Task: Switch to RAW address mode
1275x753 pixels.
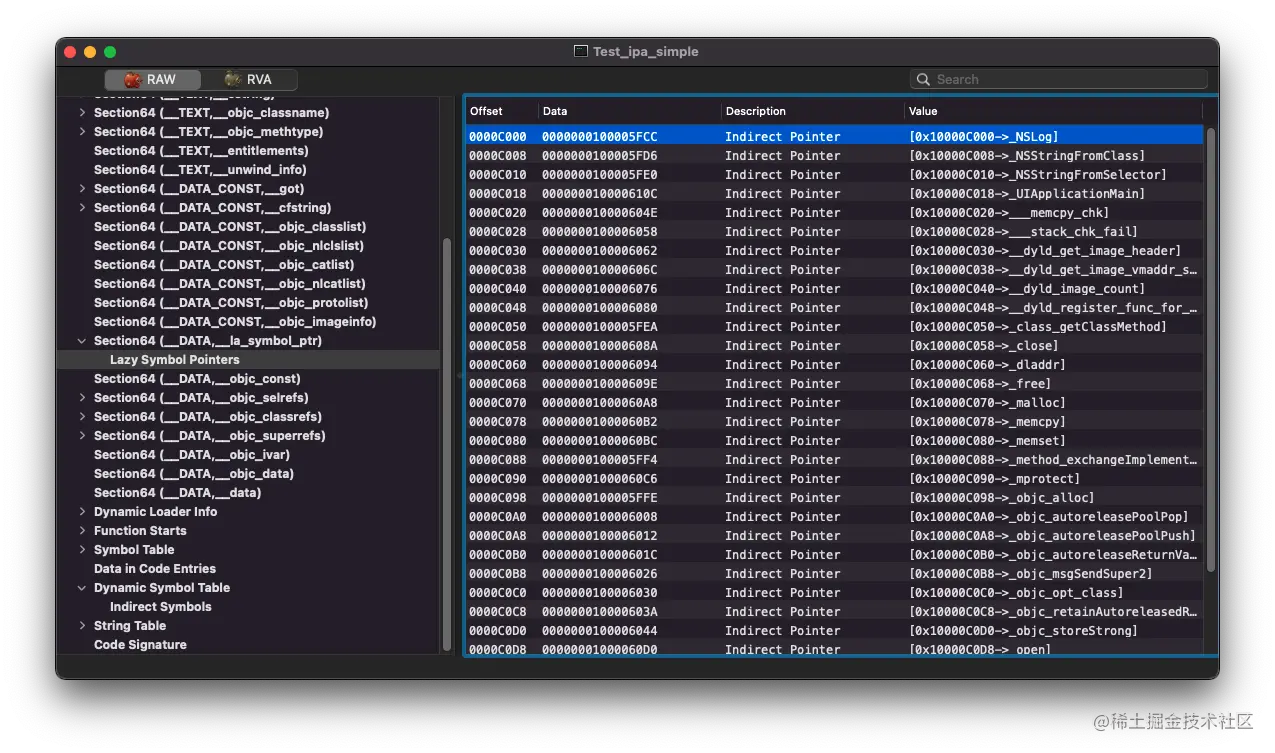Action: [151, 80]
